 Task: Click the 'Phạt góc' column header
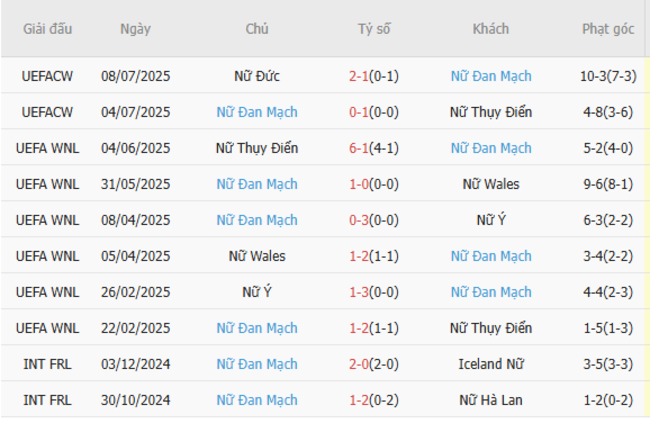(608, 29)
